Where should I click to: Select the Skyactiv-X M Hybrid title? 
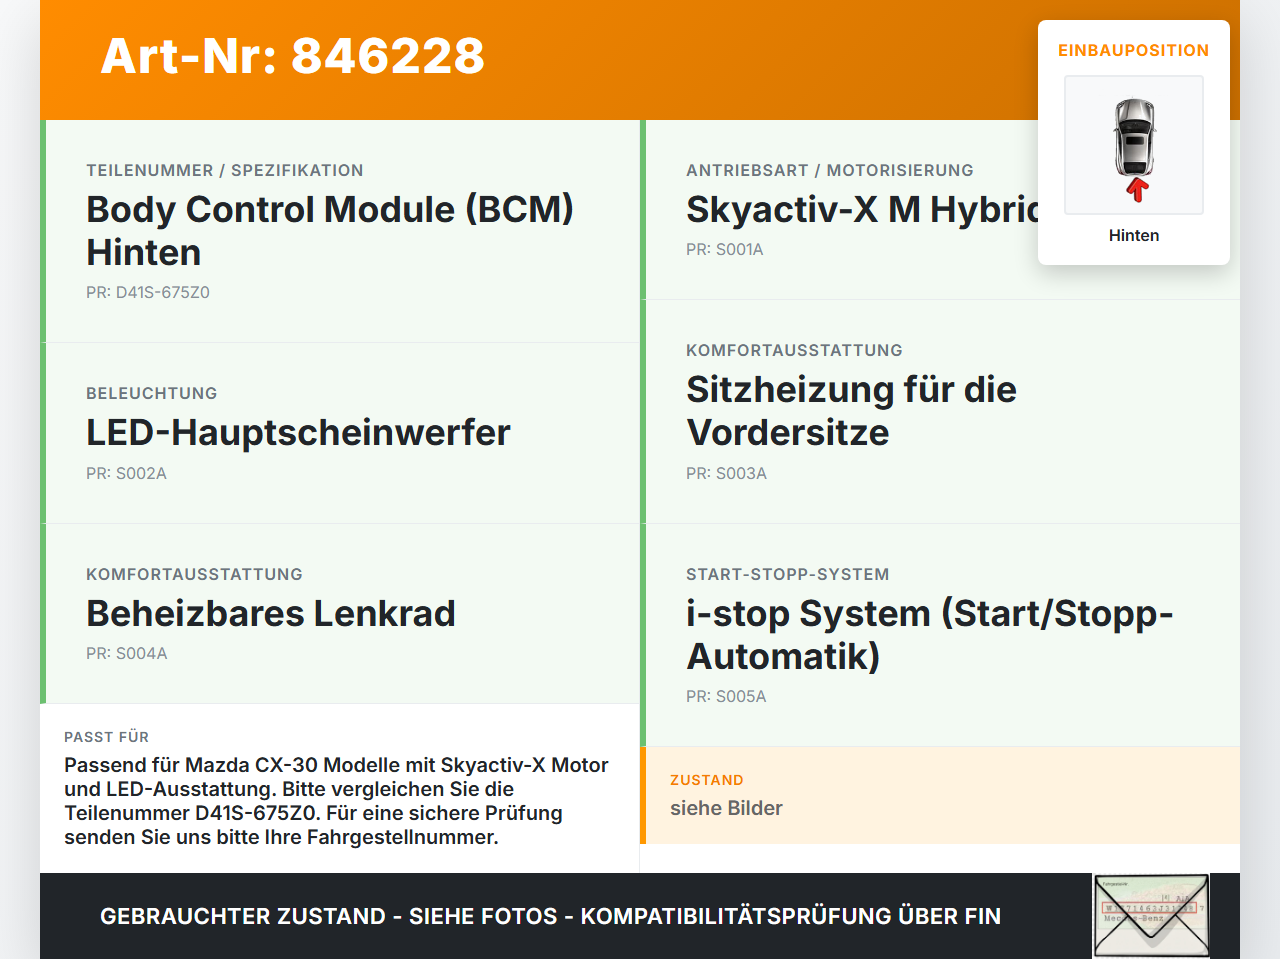coord(862,210)
